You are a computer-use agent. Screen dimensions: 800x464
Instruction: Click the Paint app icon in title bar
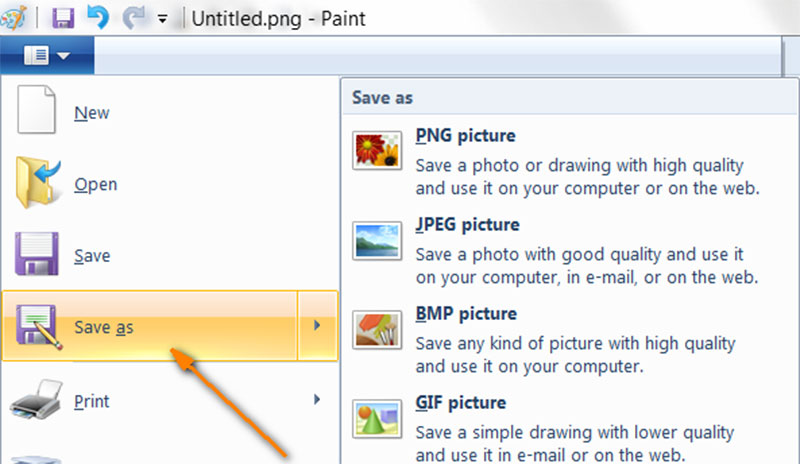13,17
